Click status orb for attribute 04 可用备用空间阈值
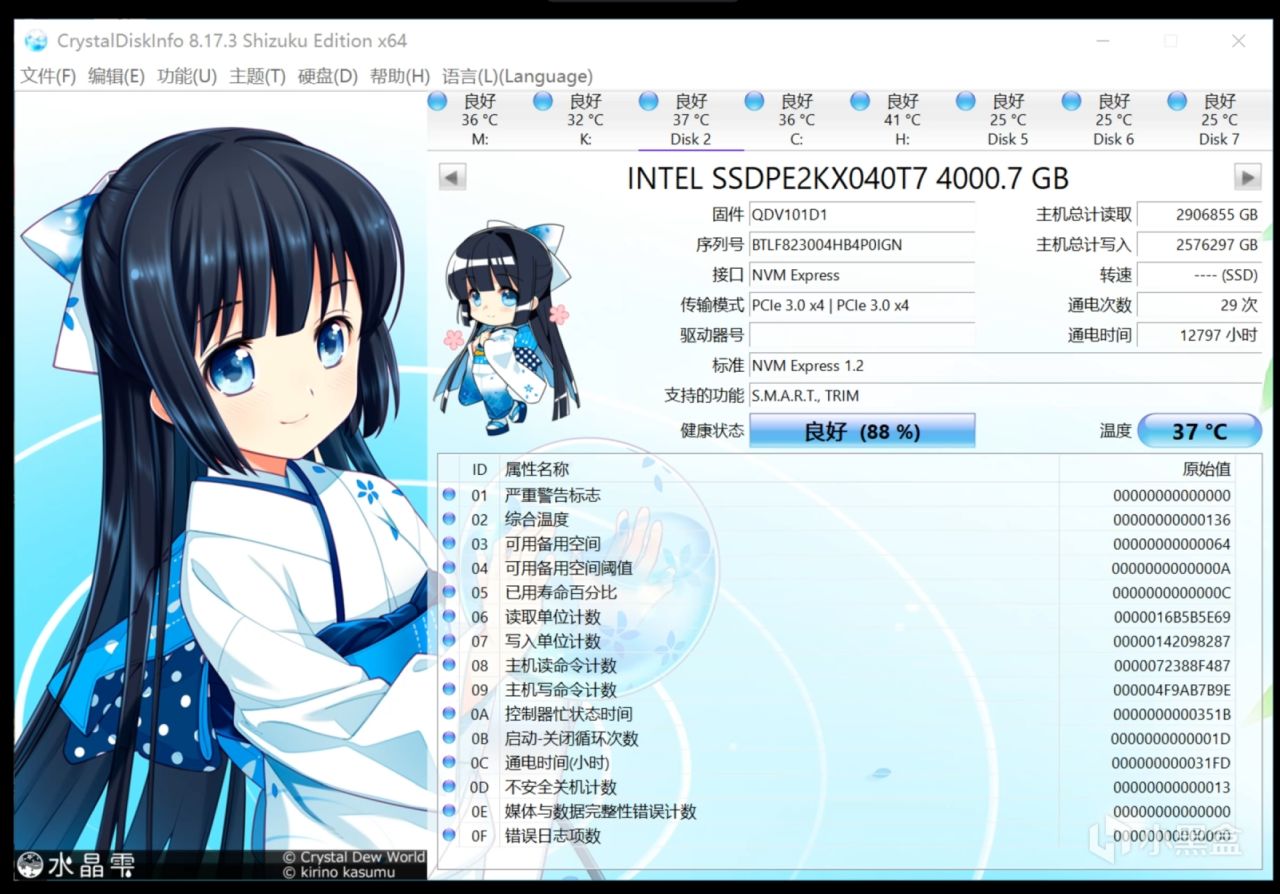This screenshot has height=894, width=1280. pos(449,568)
